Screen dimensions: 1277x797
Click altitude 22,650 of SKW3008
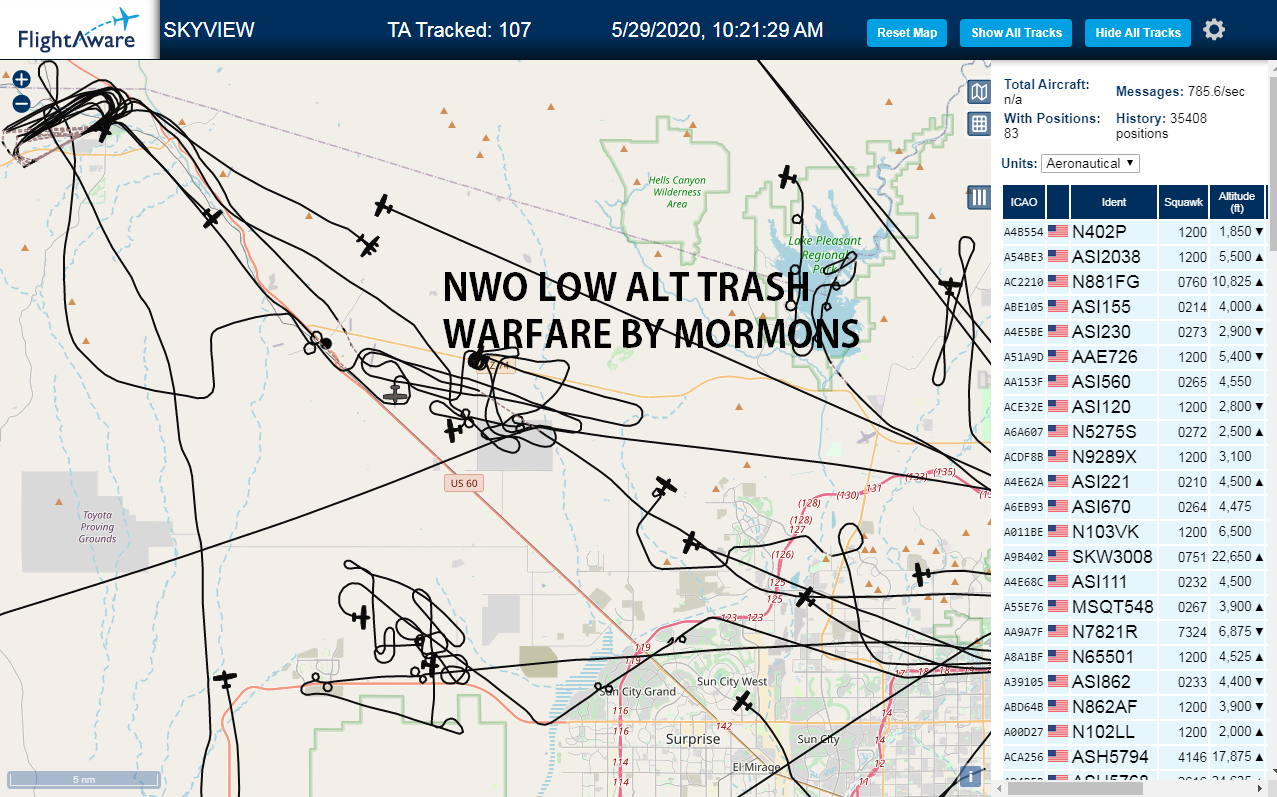click(1230, 557)
